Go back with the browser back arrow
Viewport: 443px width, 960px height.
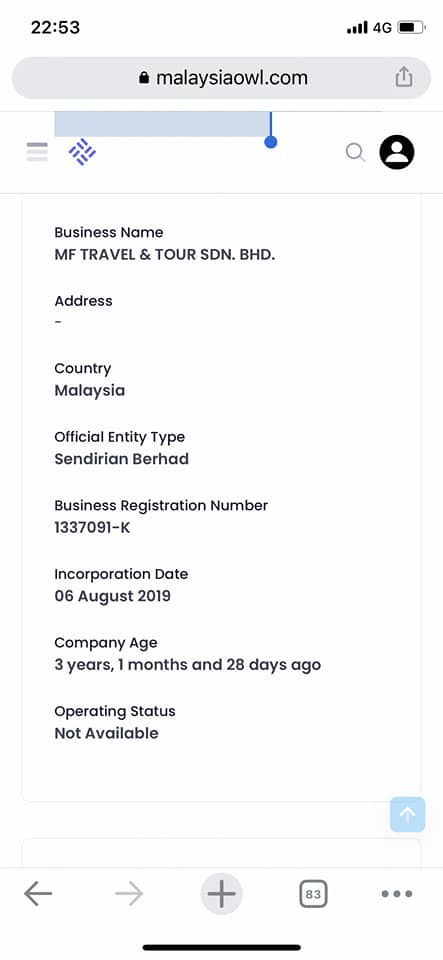(38, 894)
